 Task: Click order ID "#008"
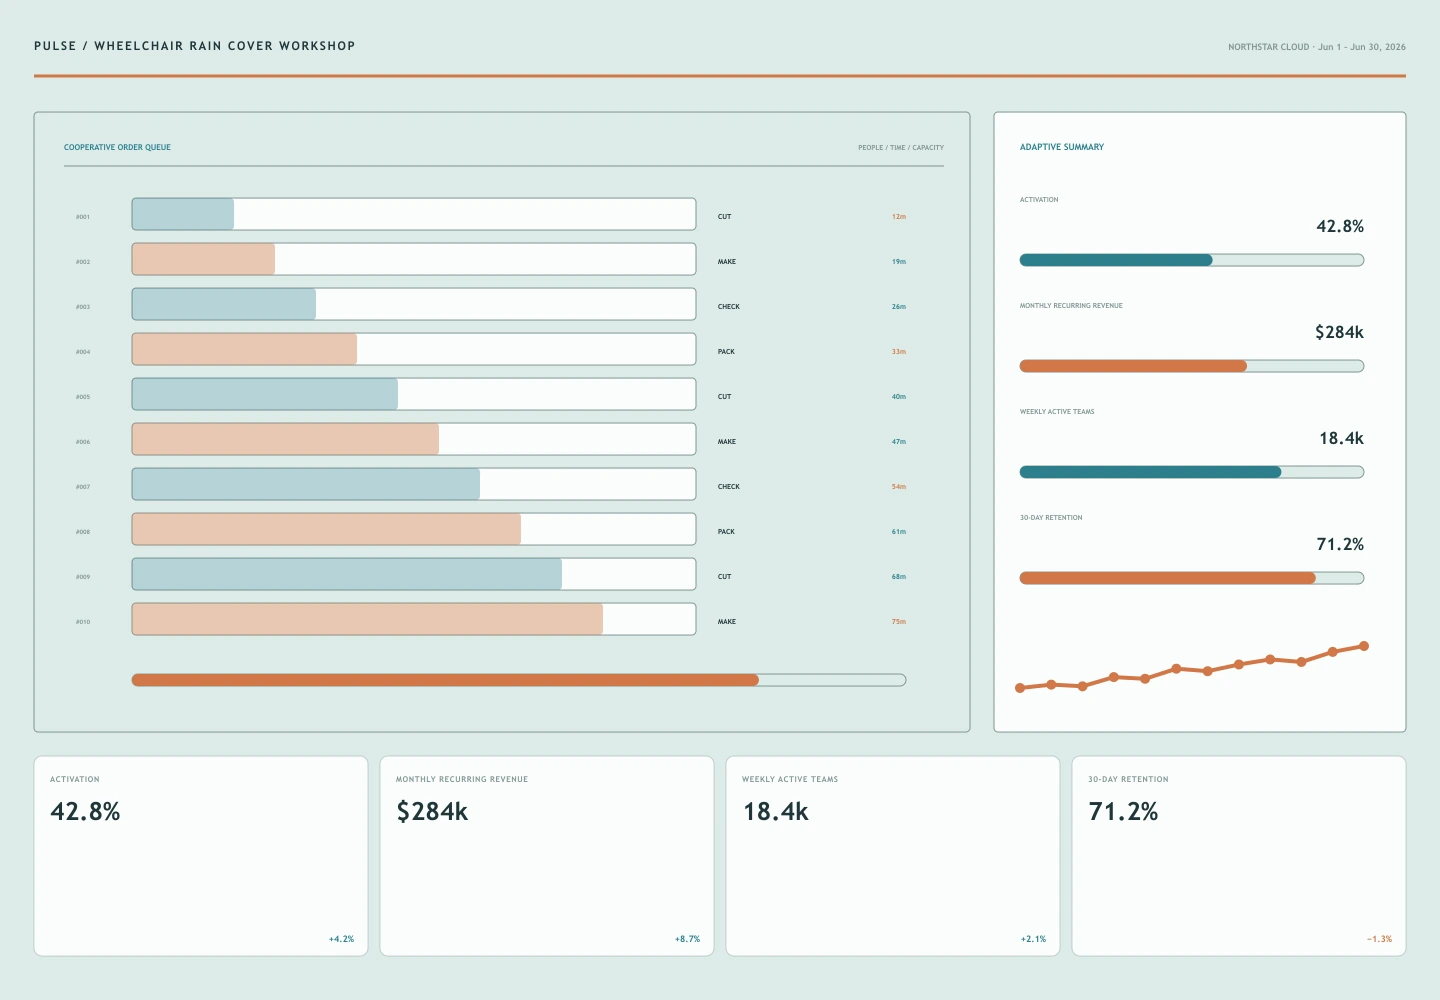tap(83, 532)
